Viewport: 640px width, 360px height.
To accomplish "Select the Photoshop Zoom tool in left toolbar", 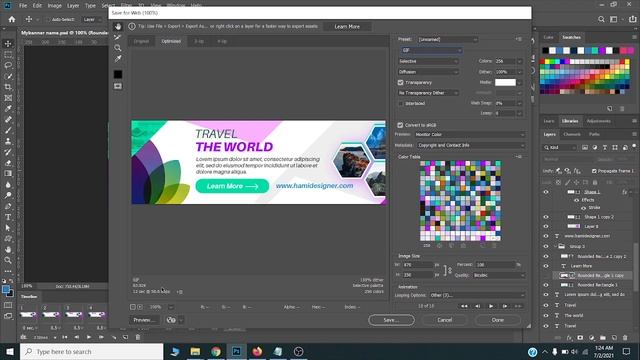I will pyautogui.click(x=8, y=260).
